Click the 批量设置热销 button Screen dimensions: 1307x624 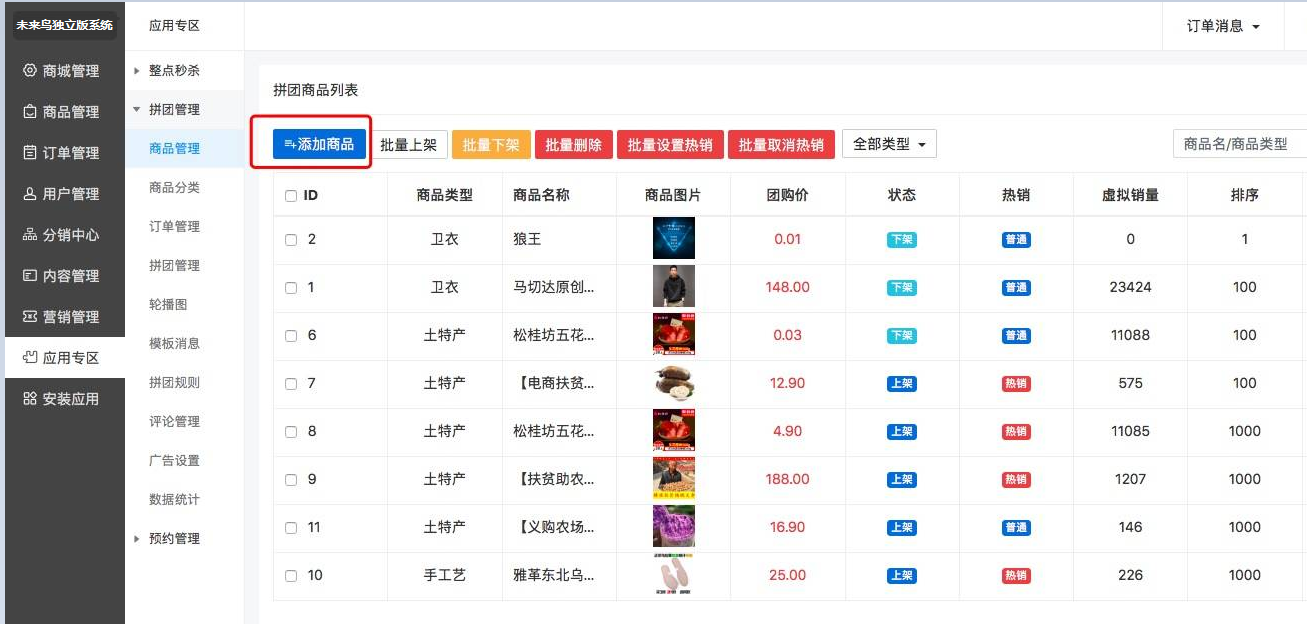(x=670, y=145)
